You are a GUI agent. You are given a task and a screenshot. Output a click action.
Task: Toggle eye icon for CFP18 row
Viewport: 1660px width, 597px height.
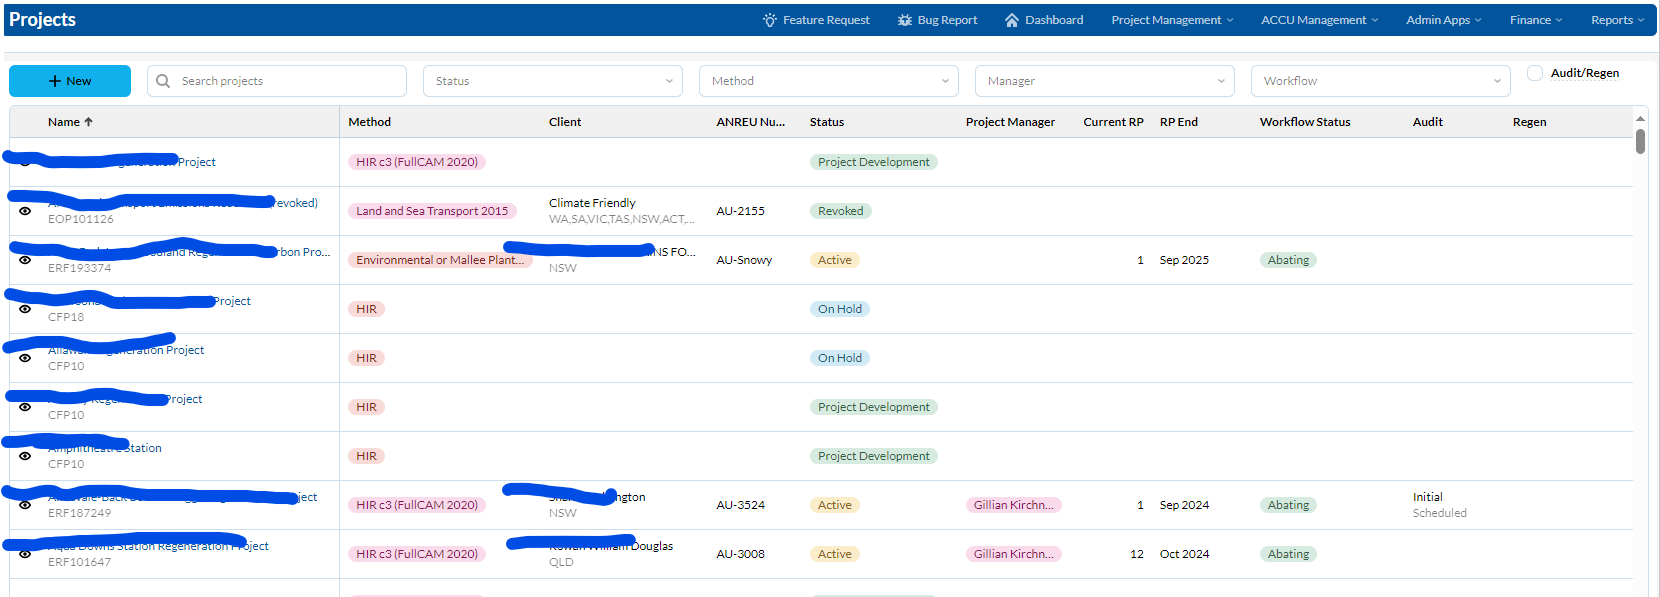(x=25, y=309)
